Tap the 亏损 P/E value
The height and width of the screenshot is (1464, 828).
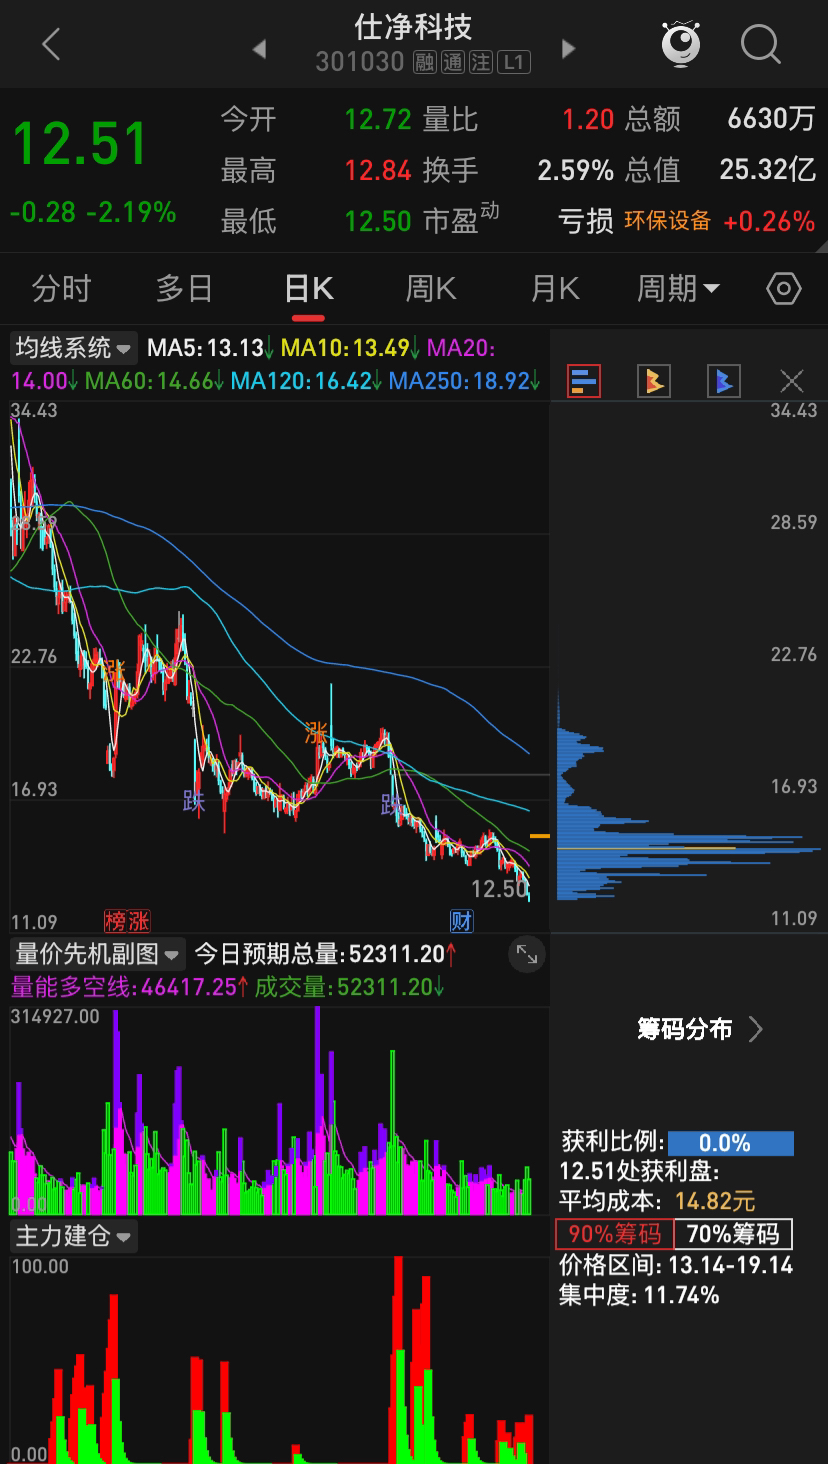tap(585, 221)
